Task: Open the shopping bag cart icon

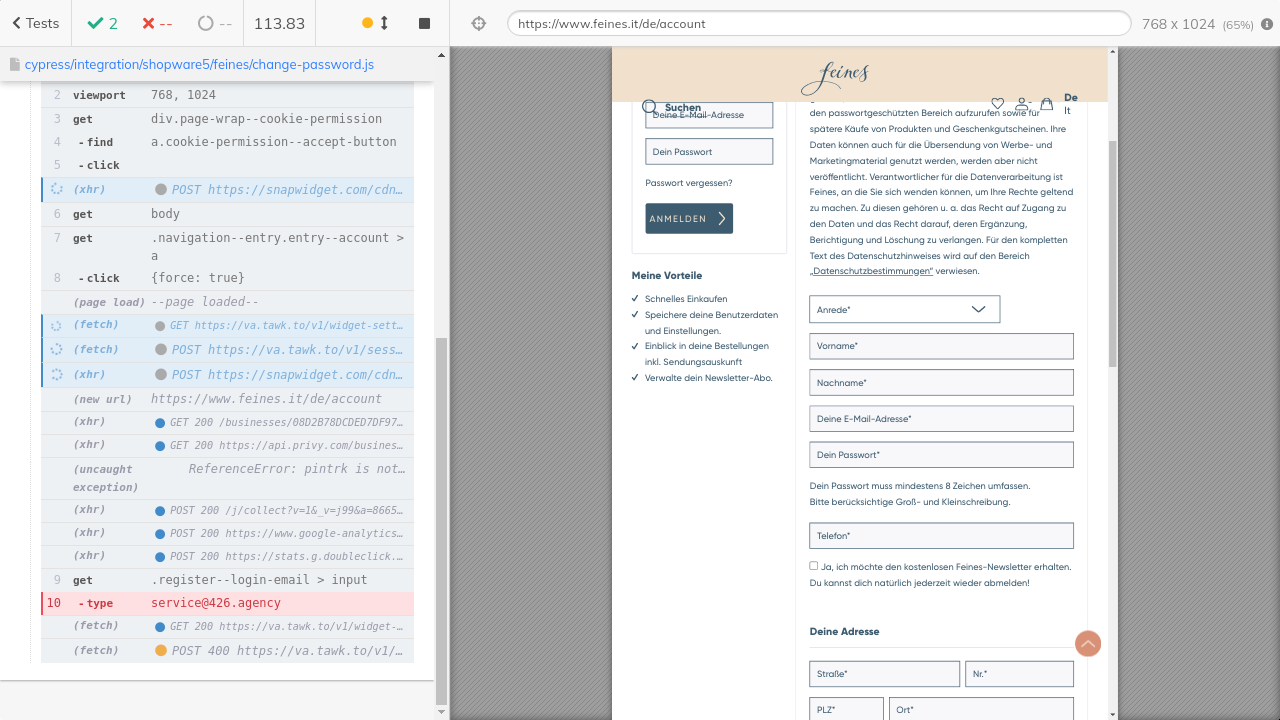Action: point(1047,104)
